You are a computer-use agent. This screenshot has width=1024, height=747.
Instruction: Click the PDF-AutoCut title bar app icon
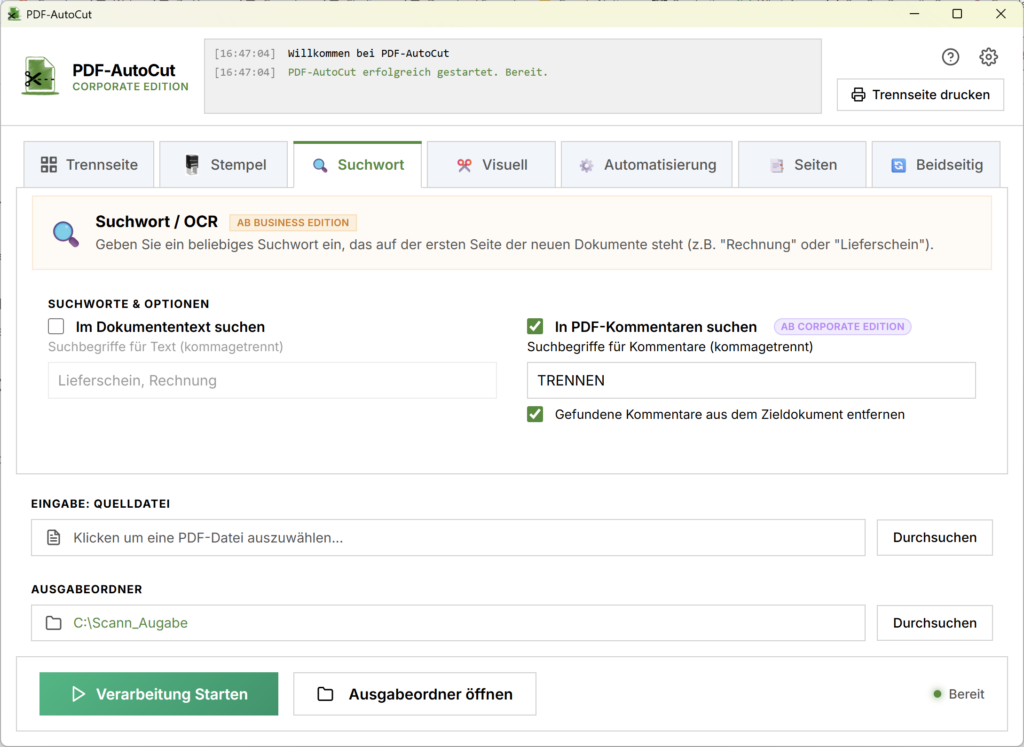tap(13, 14)
